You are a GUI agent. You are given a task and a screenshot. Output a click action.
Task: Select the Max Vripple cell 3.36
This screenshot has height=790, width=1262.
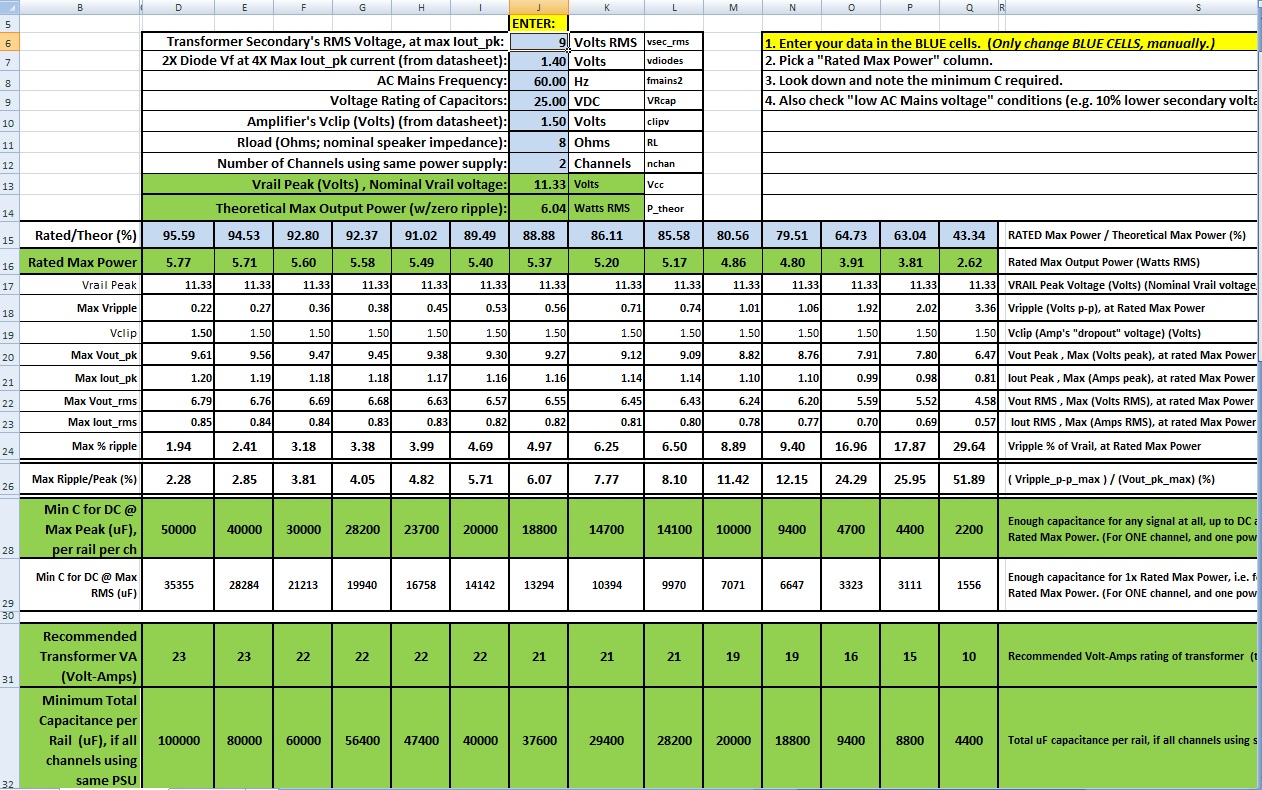[968, 309]
